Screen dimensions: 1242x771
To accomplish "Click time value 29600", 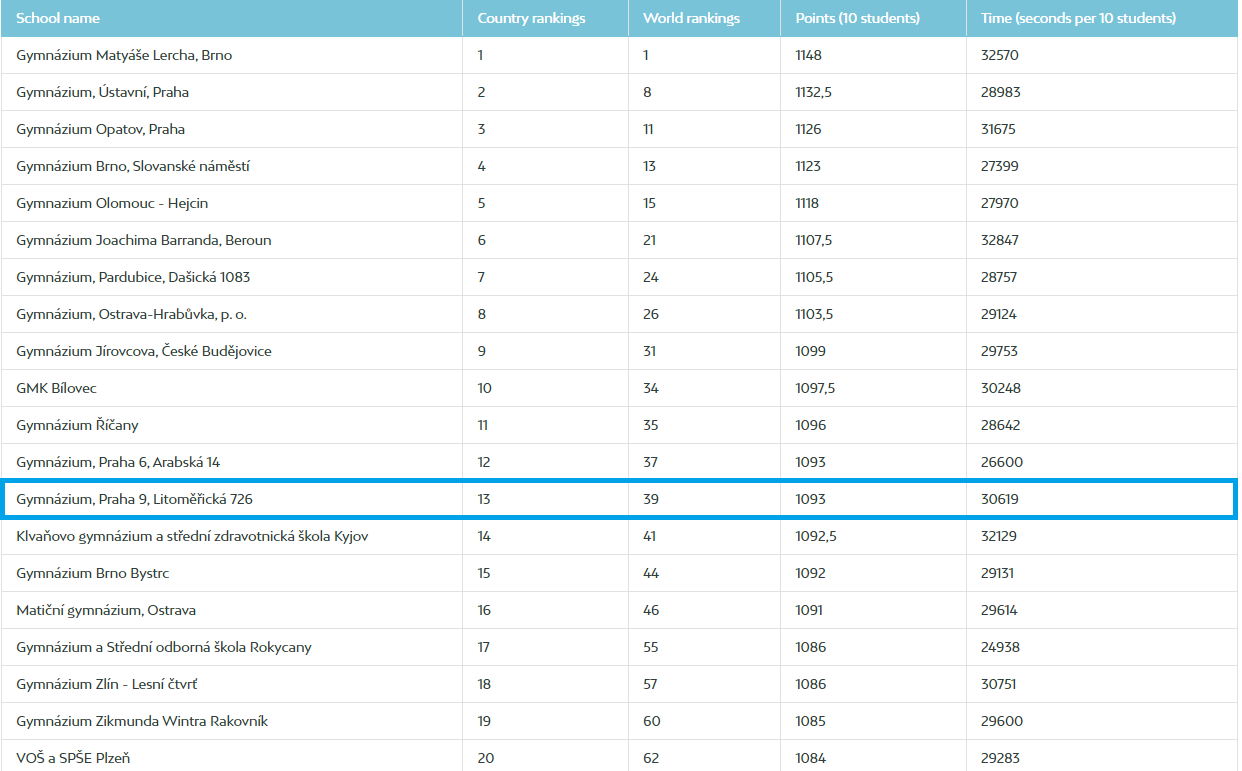I will 1001,721.
